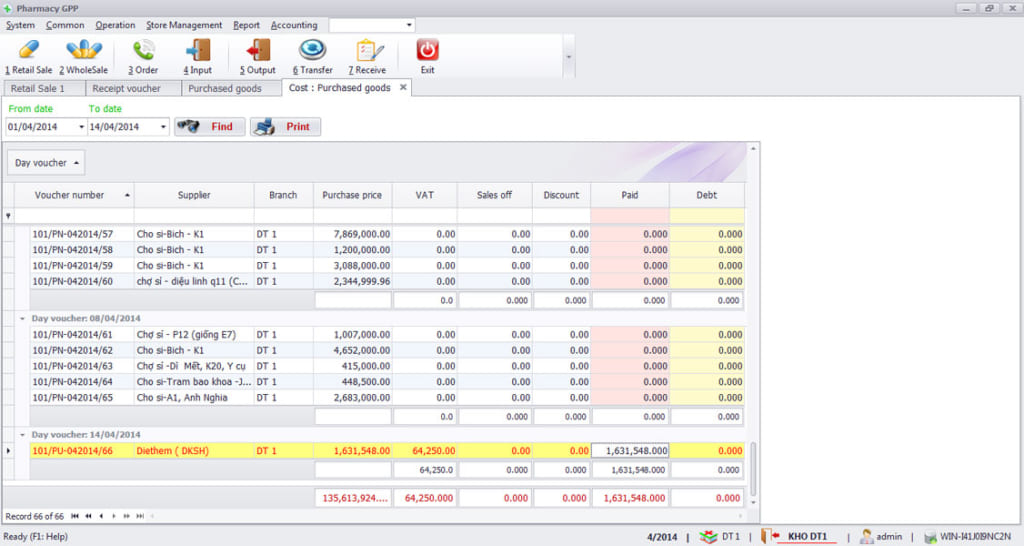Close the Cost : Purchased goods tab

tap(403, 87)
